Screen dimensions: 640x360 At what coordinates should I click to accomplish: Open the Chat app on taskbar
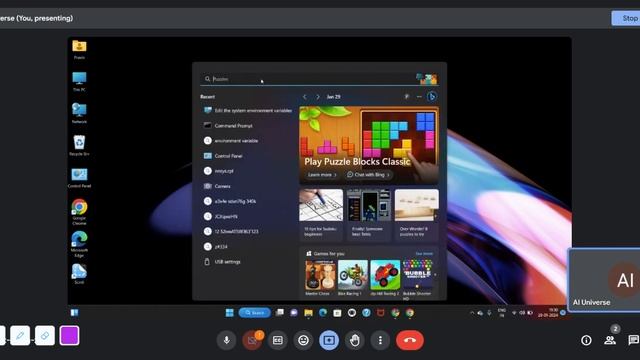click(x=294, y=313)
